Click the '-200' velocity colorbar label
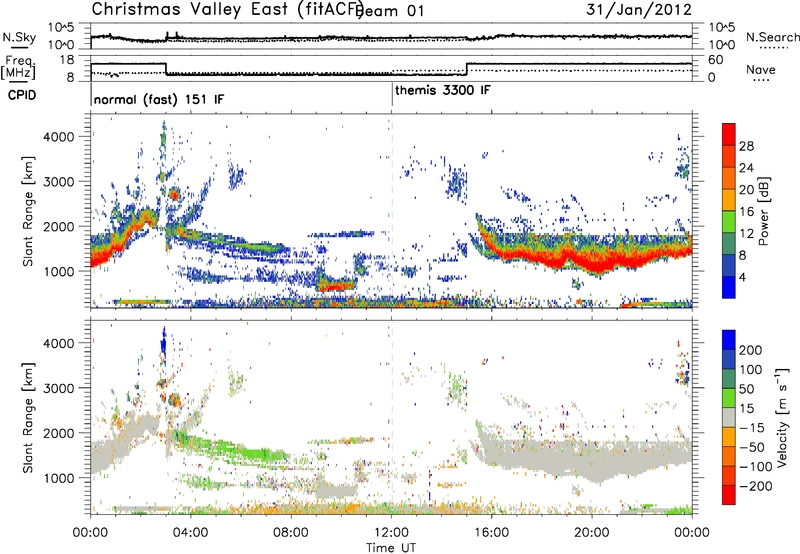This screenshot has height=554, width=800. pyautogui.click(x=756, y=486)
